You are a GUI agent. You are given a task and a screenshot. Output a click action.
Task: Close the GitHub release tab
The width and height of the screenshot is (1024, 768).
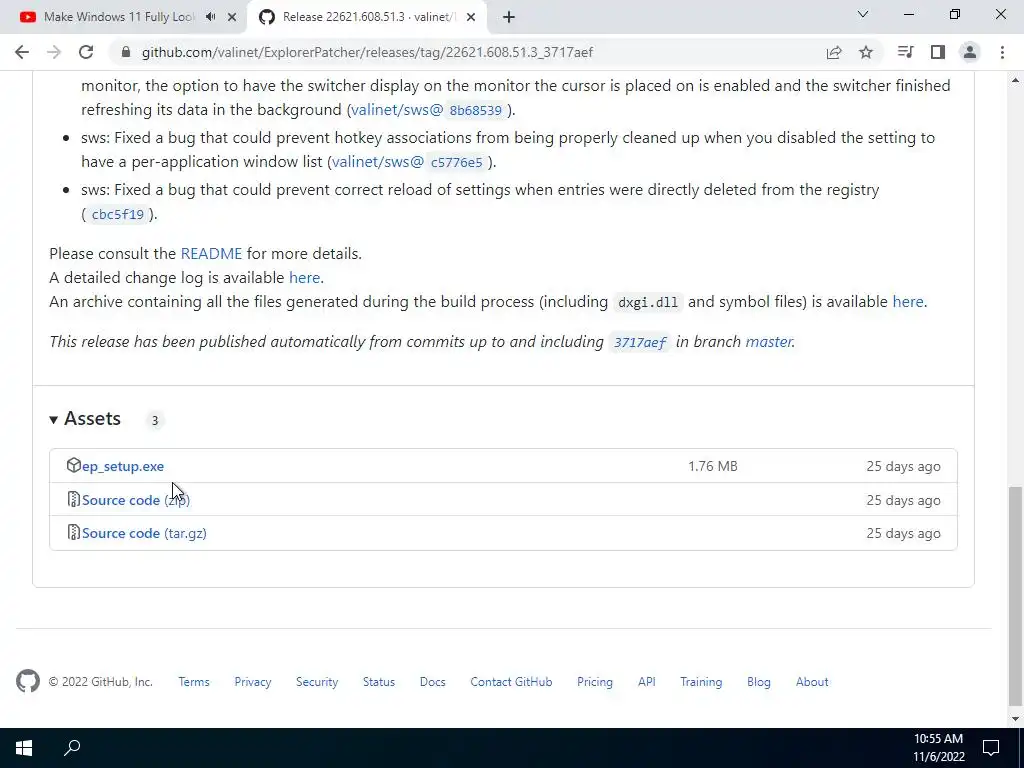(471, 18)
